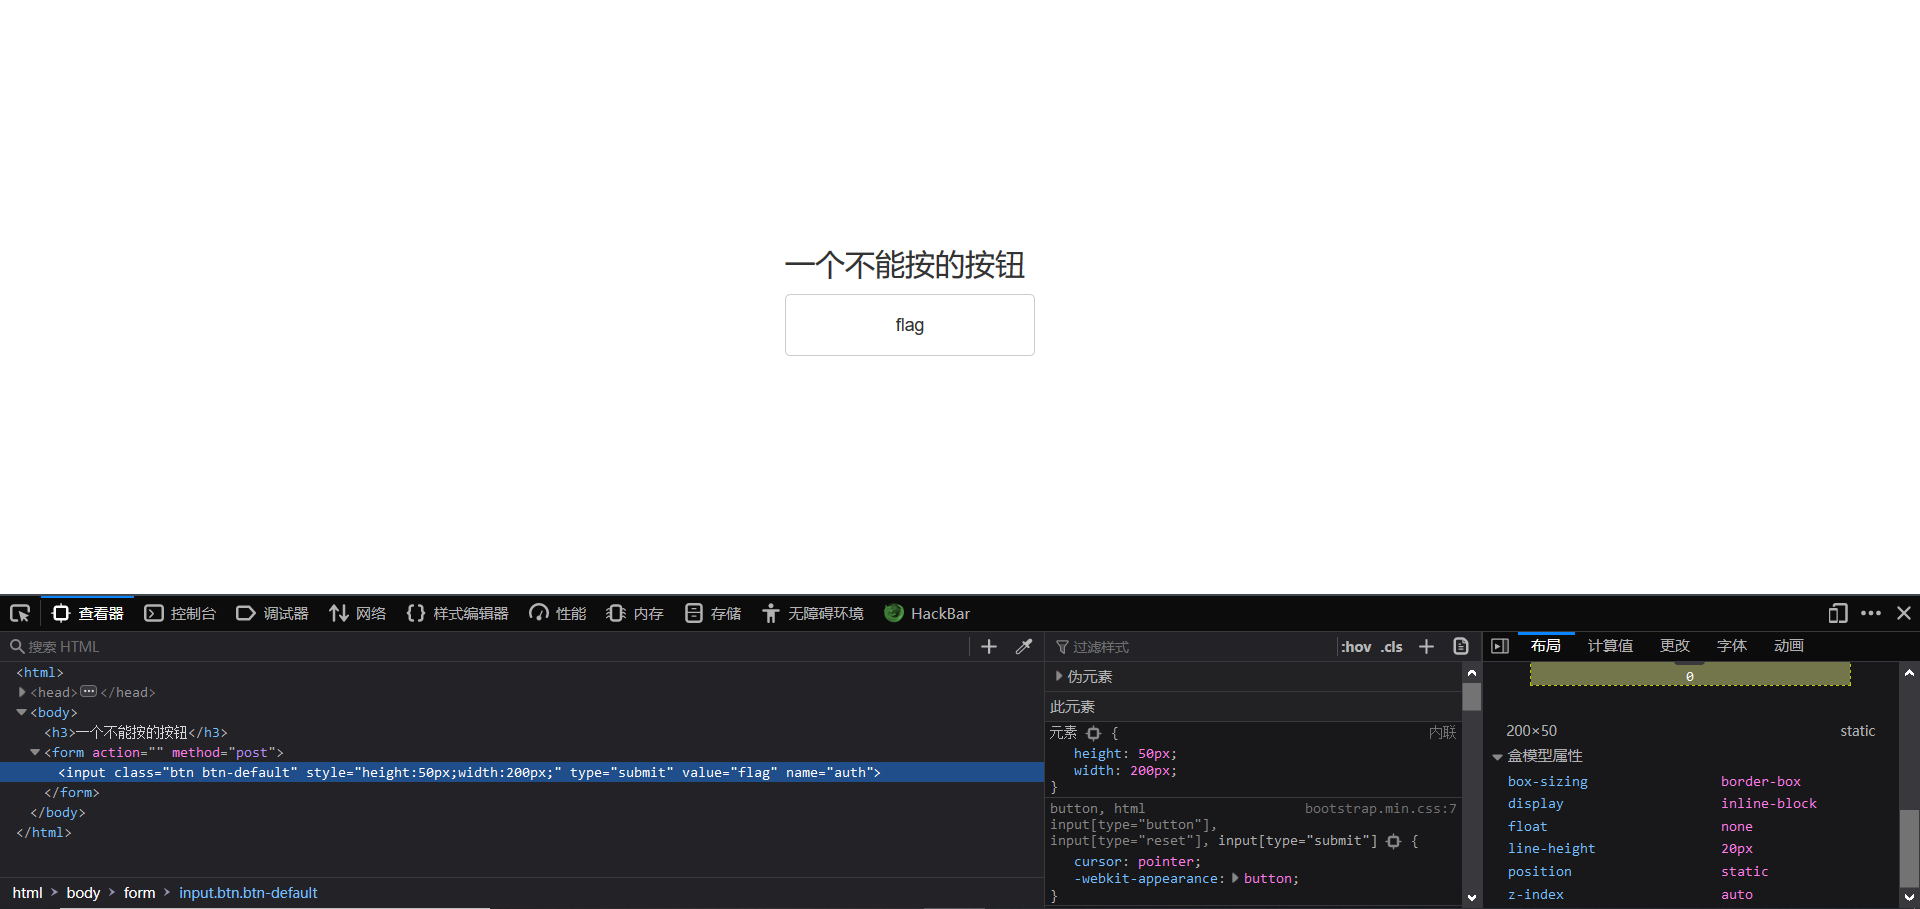The image size is (1920, 909).
Task: Switch to the Debugger (调试器) tab
Action: pos(272,613)
